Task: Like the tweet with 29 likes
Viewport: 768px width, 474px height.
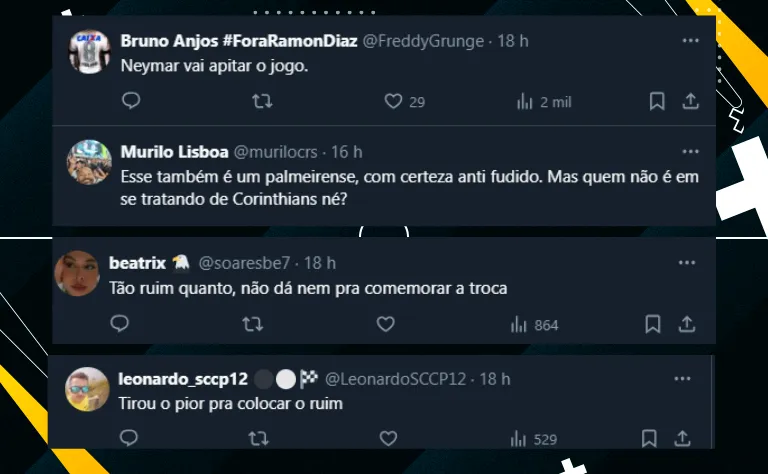Action: [x=393, y=101]
